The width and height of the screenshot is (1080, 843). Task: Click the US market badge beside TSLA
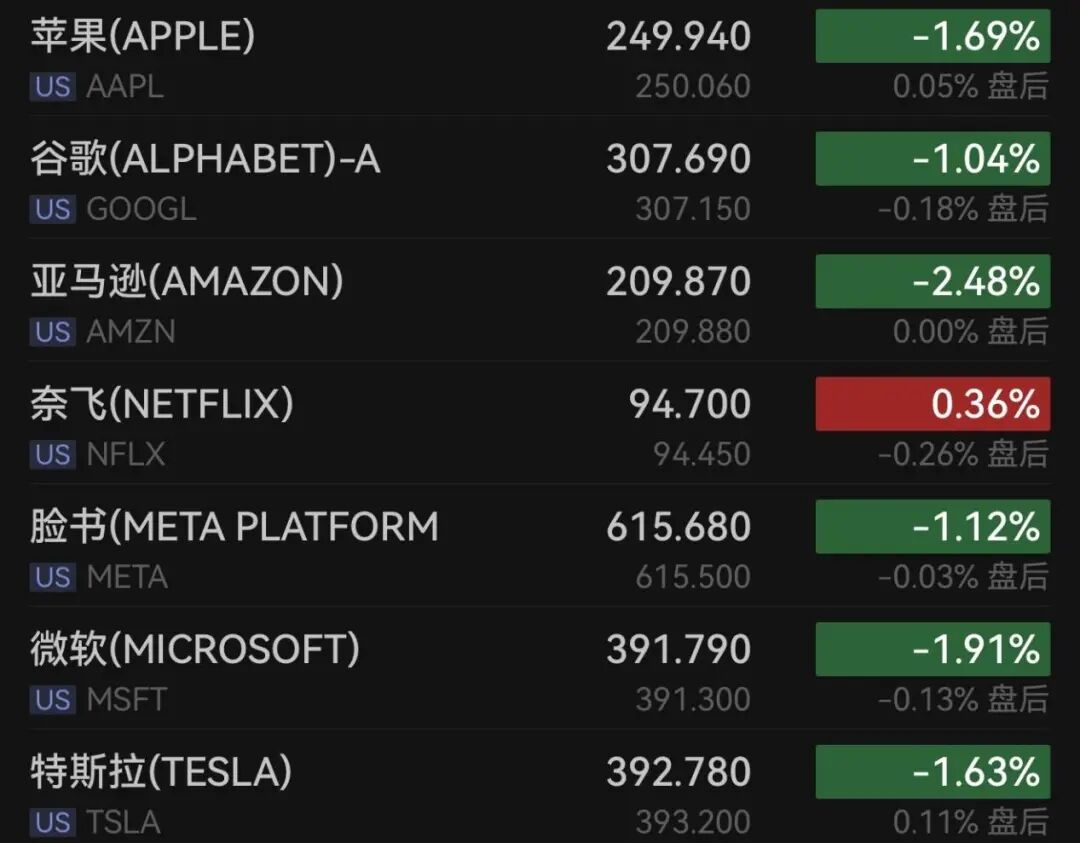[53, 823]
